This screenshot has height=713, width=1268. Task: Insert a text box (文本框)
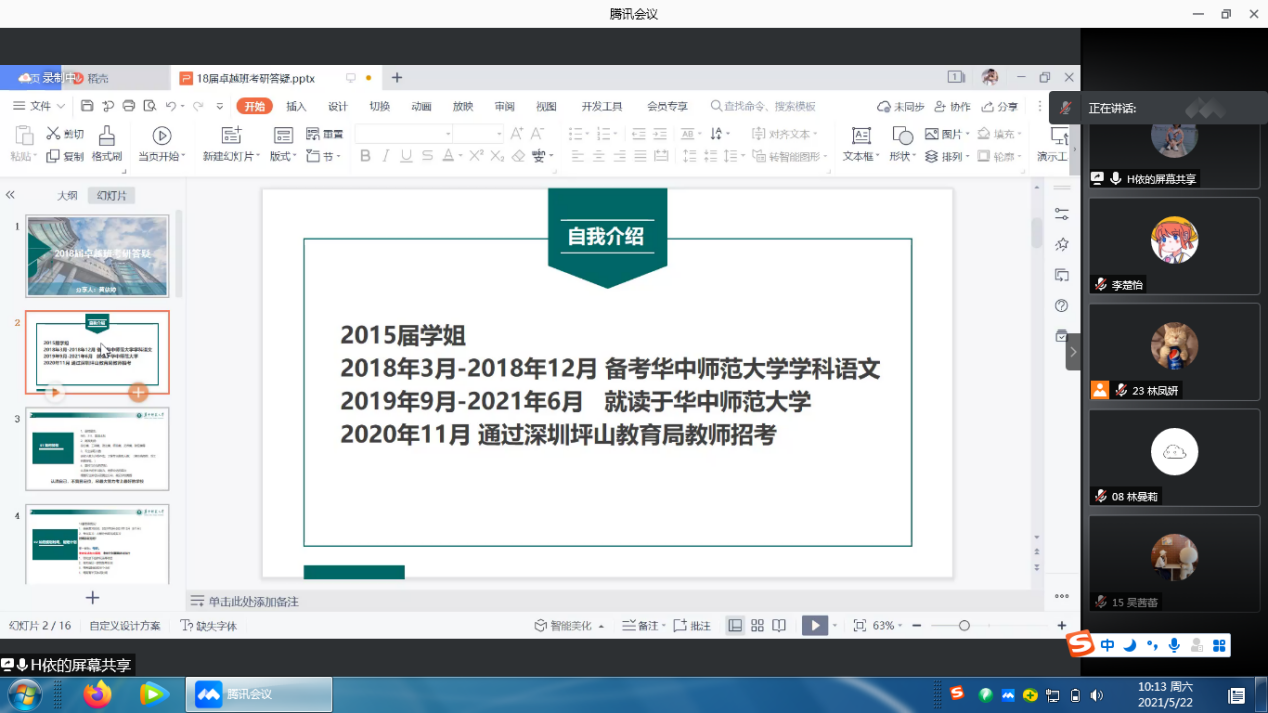[859, 144]
